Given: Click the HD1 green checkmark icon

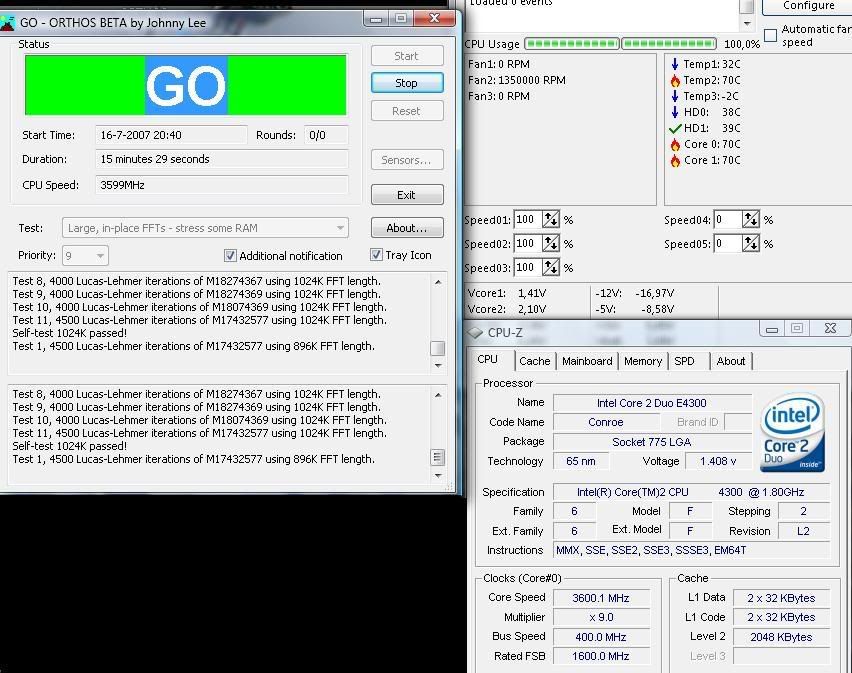Looking at the screenshot, I should [x=675, y=128].
